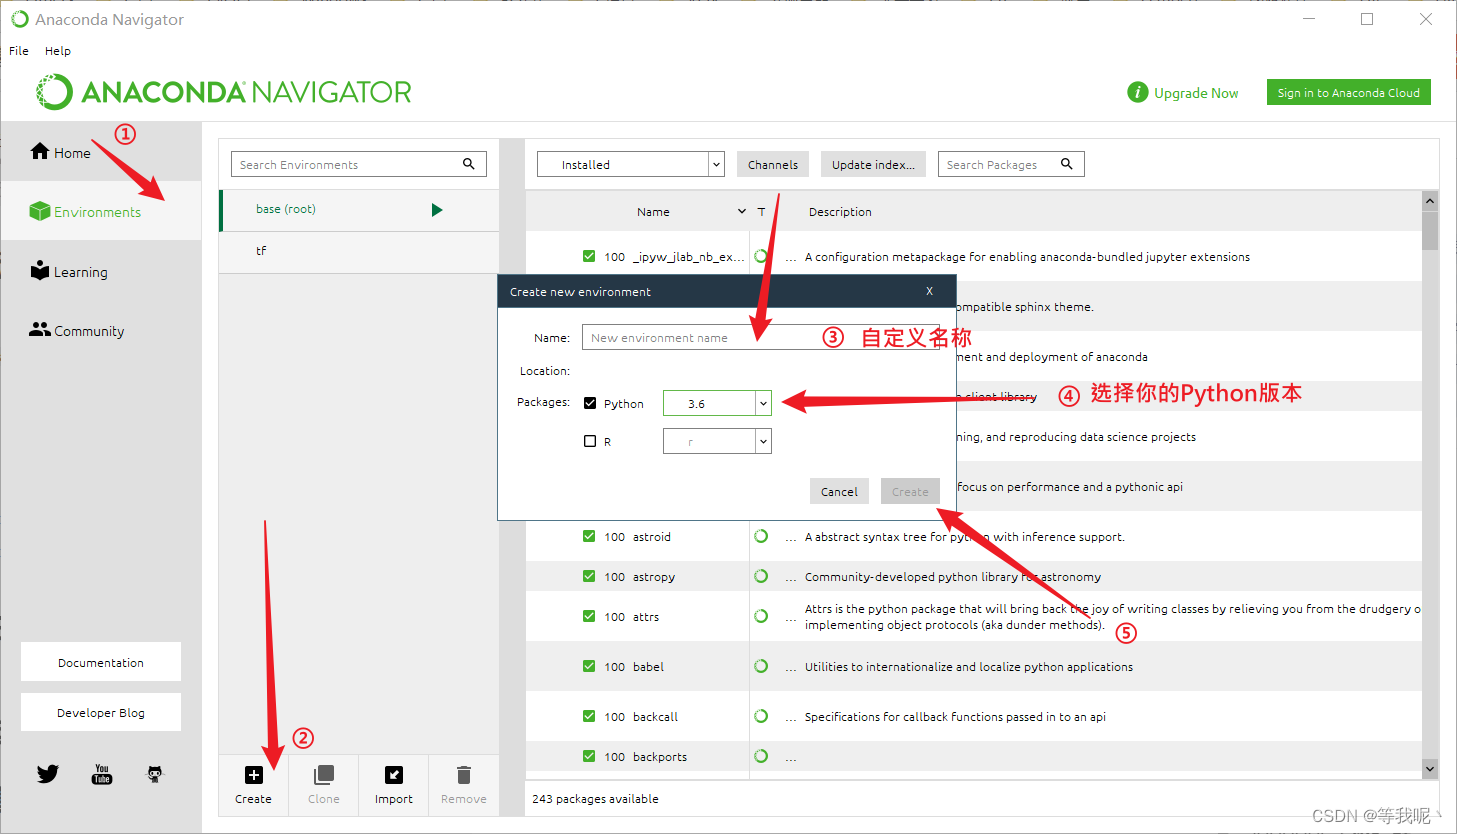Click the status circle for astroid package

pyautogui.click(x=761, y=536)
